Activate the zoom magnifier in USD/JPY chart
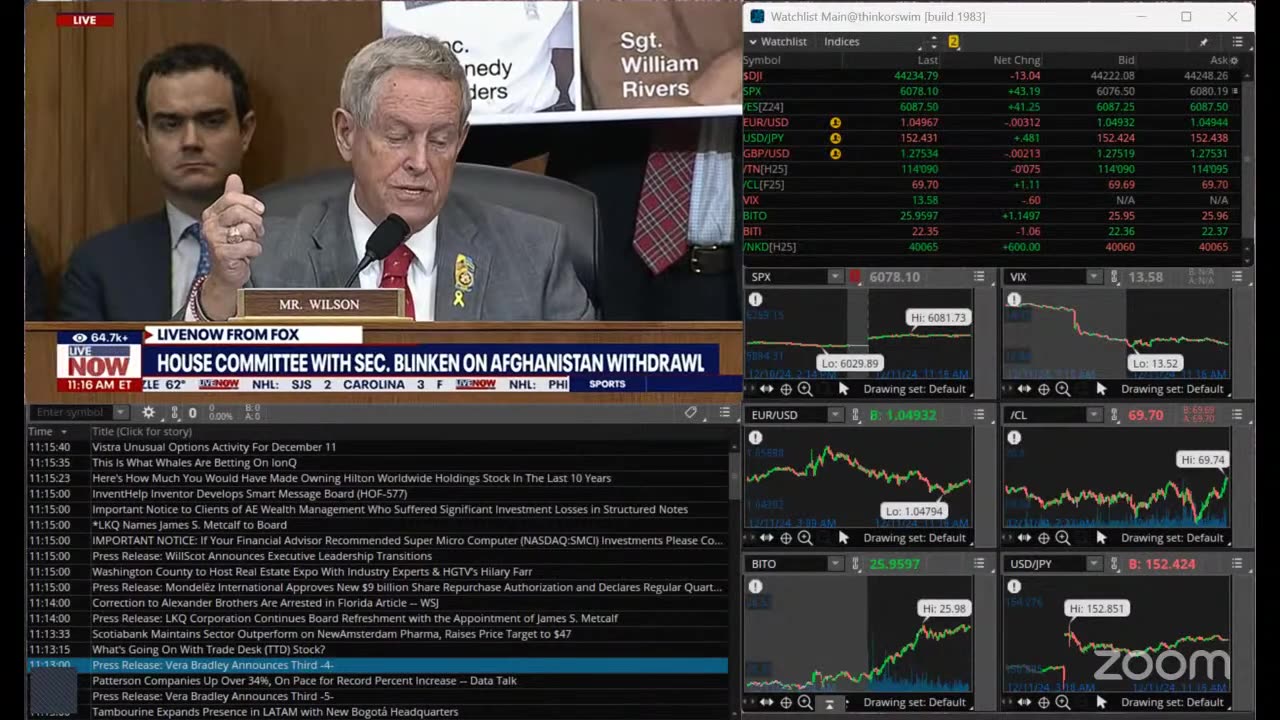The height and width of the screenshot is (720, 1280). 1063,702
